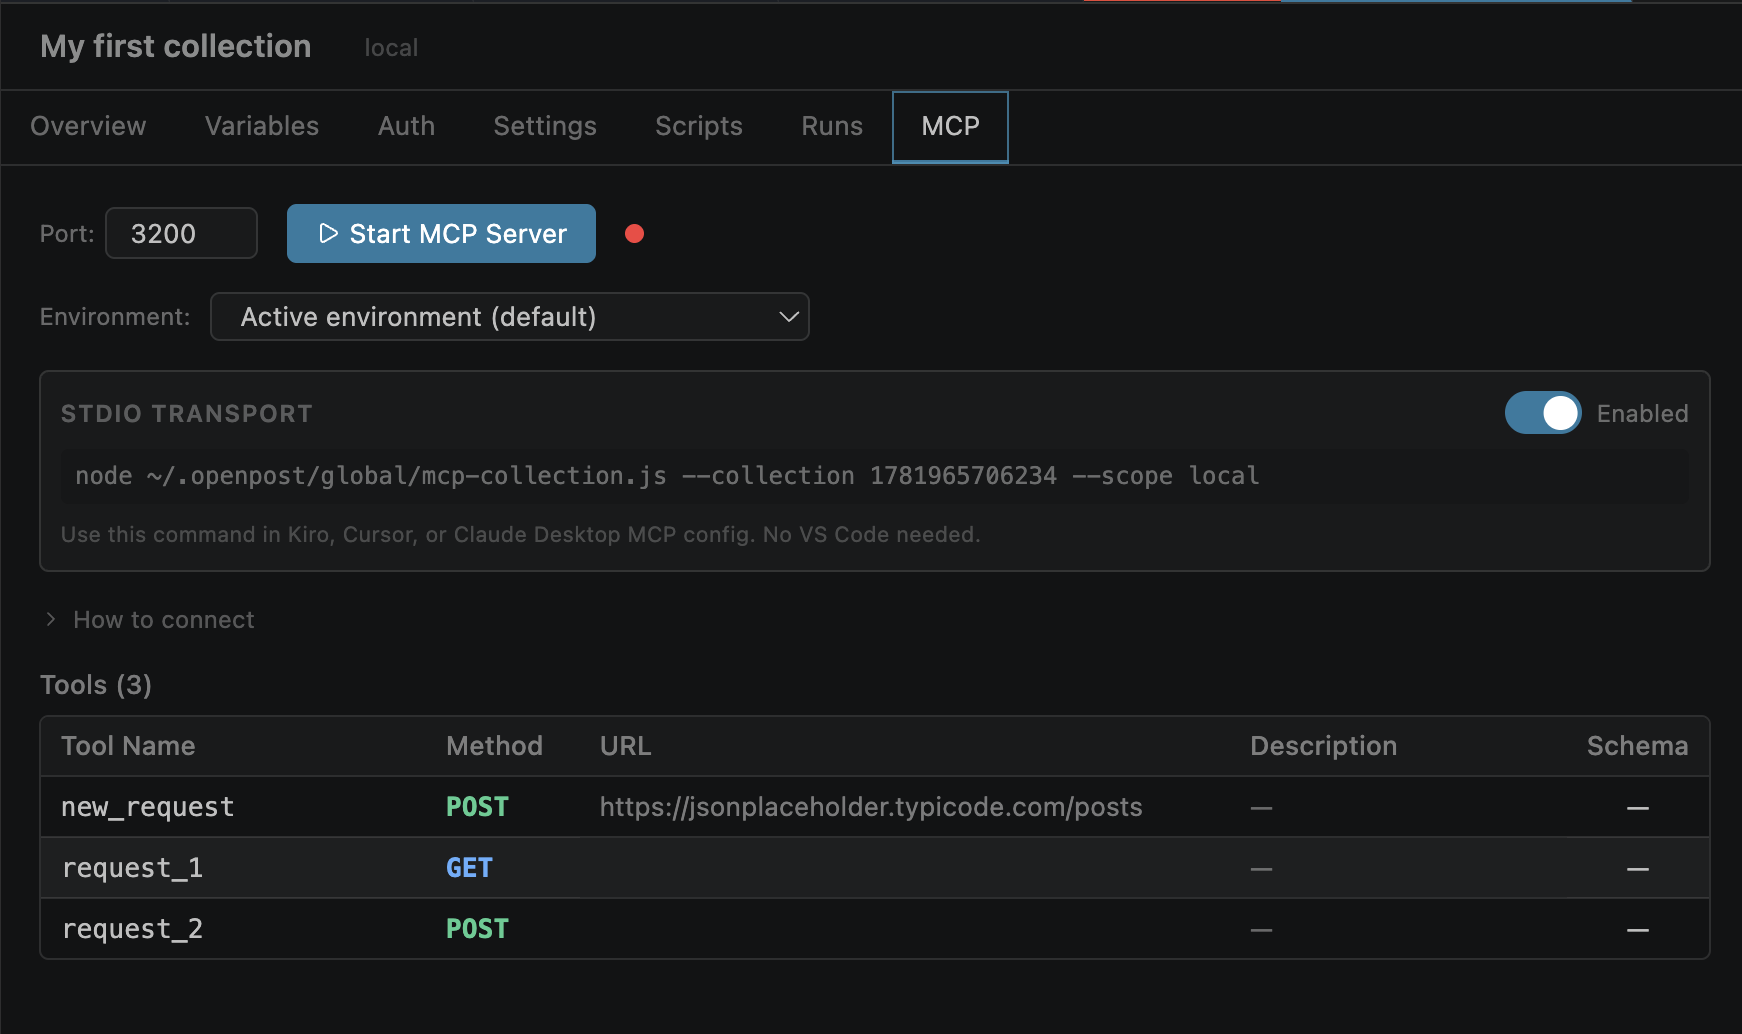Open the Overview tab
This screenshot has width=1742, height=1034.
pos(88,126)
